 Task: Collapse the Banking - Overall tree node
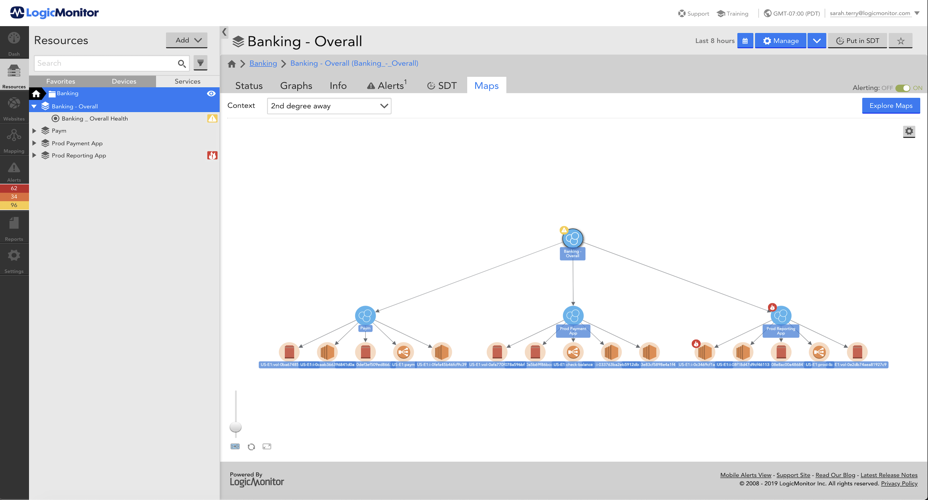click(34, 107)
